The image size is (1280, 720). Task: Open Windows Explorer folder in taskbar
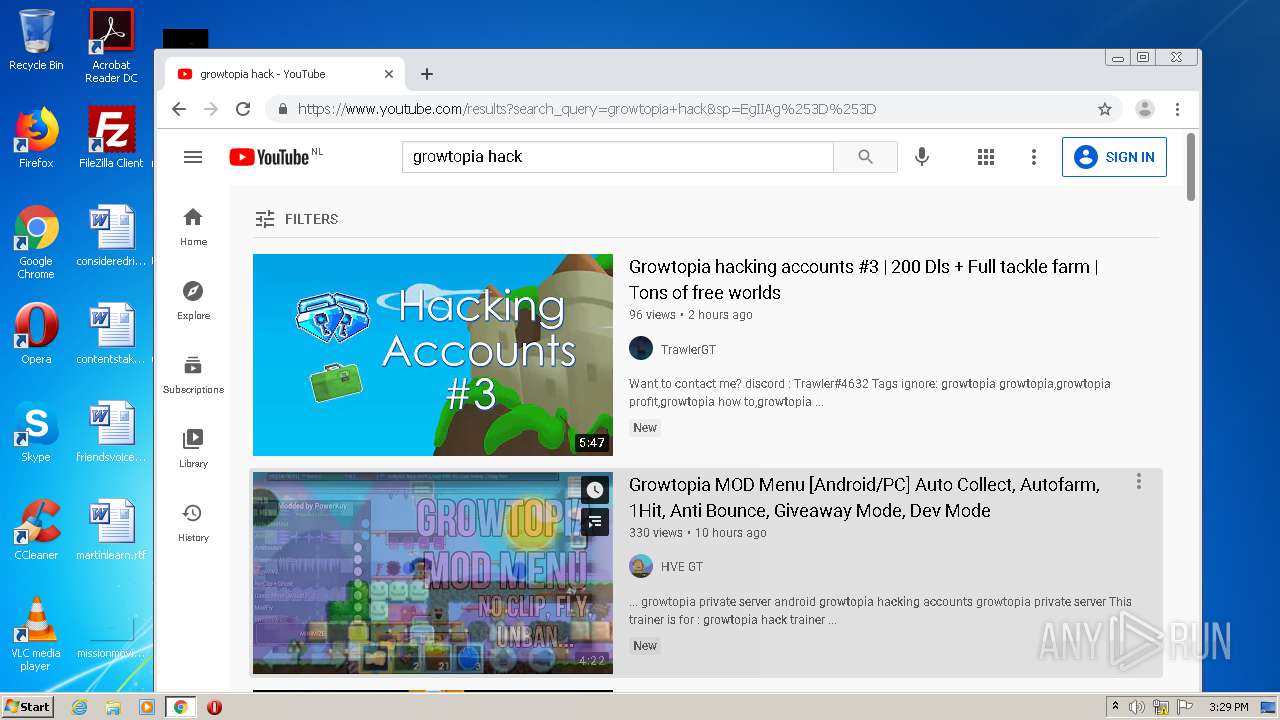tap(113, 707)
